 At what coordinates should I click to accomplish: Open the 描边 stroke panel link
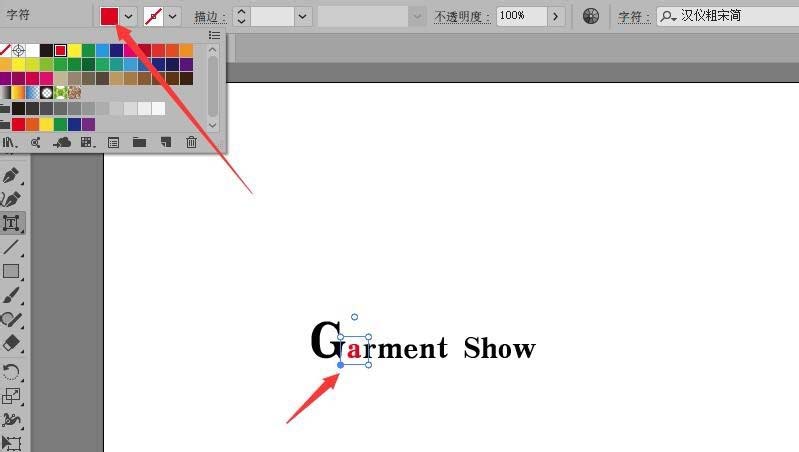click(209, 16)
